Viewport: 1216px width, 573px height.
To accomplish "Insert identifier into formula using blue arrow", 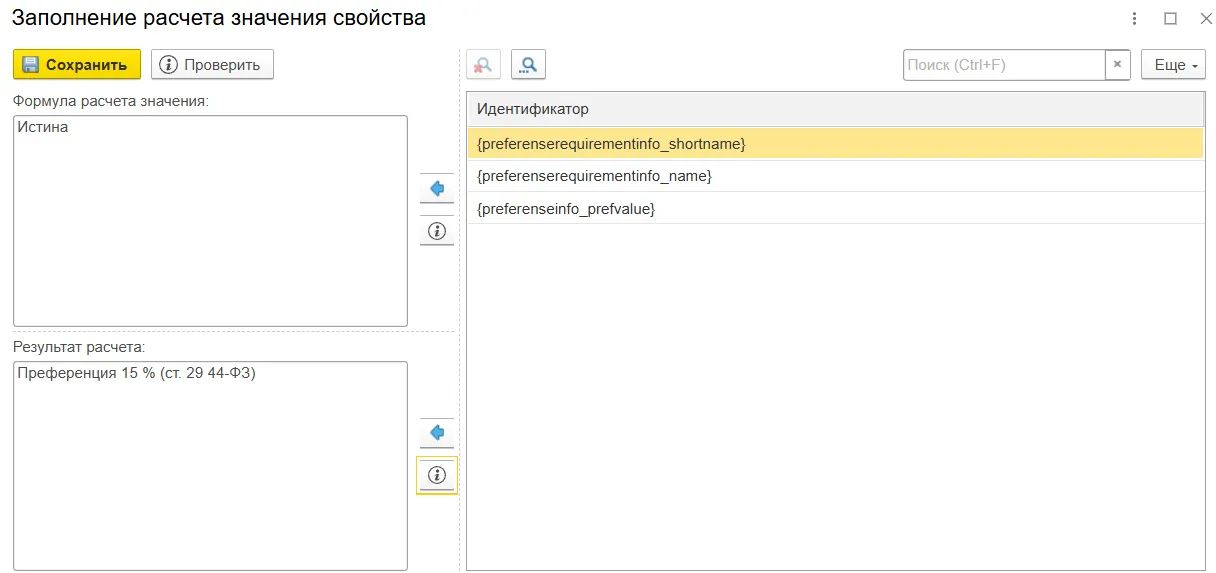I will coord(437,188).
